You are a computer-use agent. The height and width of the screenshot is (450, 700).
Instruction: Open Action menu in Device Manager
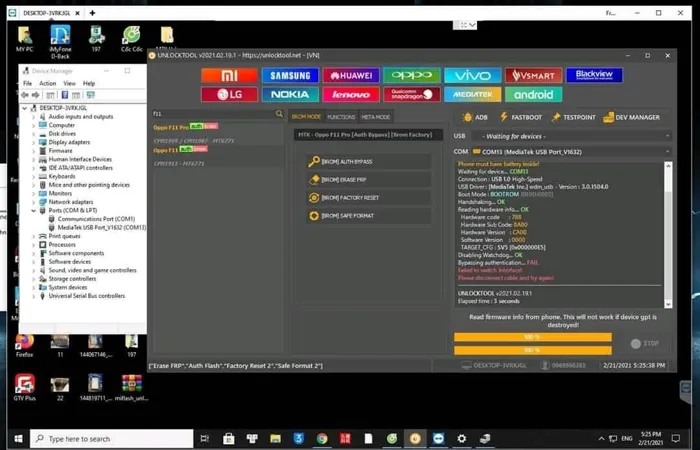coord(47,83)
